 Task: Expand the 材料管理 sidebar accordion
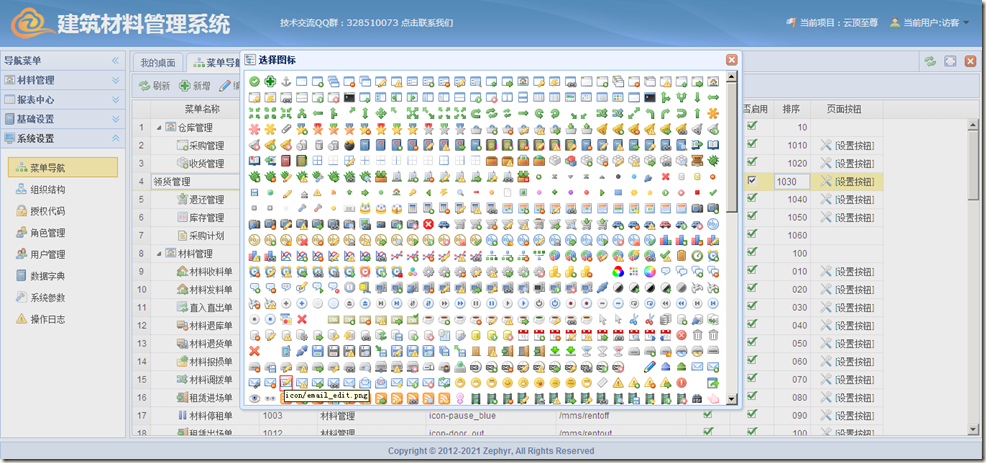[116, 81]
